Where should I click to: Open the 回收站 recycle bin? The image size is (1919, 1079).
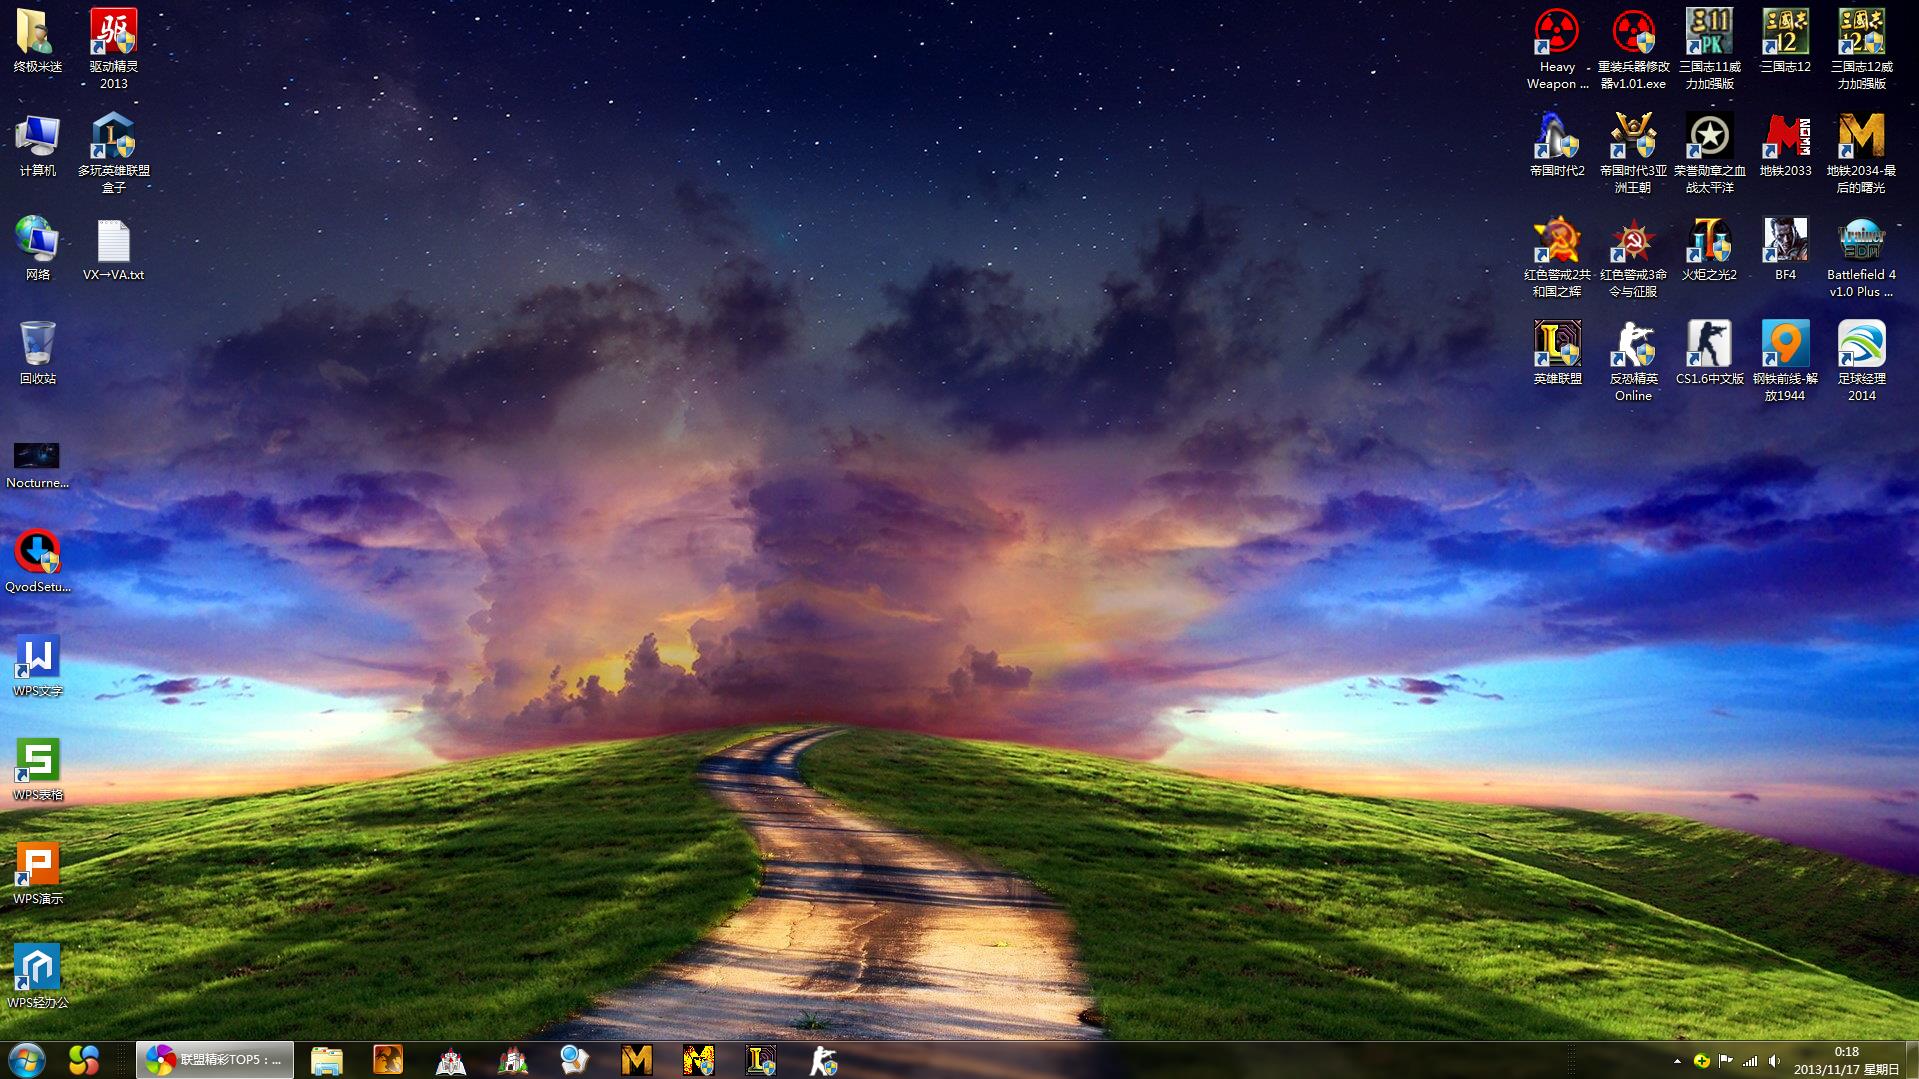[37, 353]
